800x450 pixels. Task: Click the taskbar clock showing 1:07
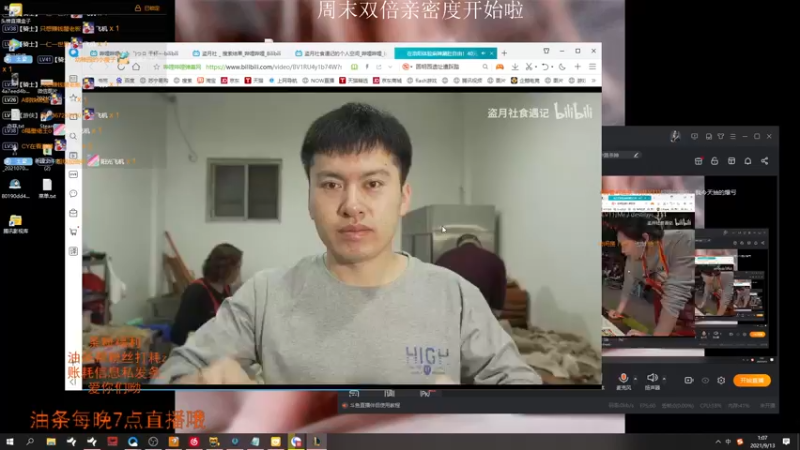[762, 441]
